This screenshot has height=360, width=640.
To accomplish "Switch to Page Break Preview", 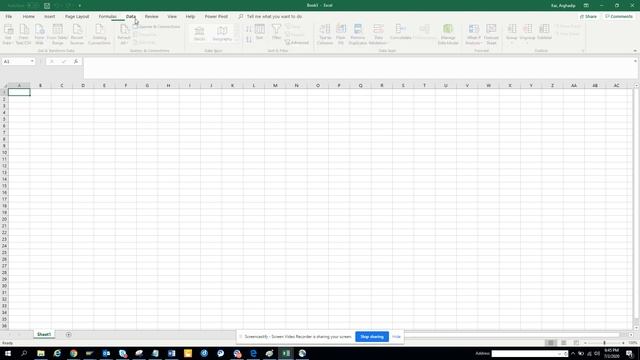I will (576, 343).
